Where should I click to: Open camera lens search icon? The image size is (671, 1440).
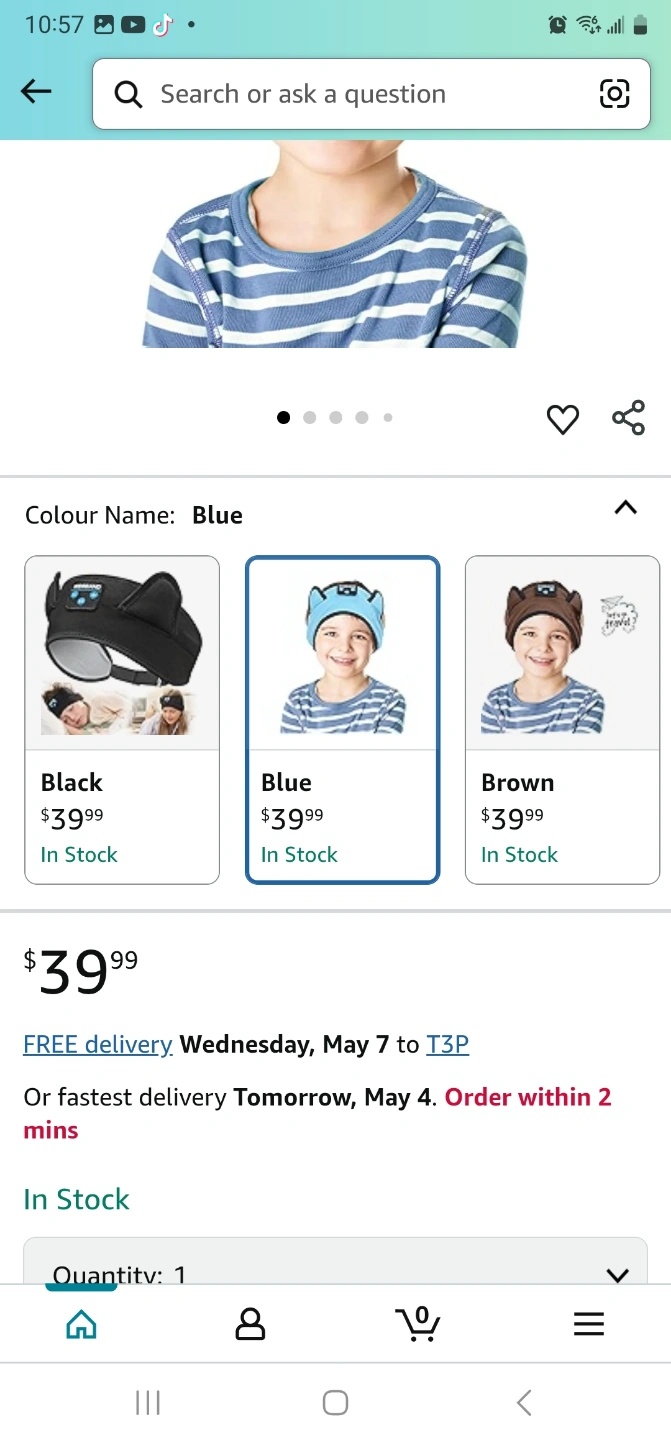pyautogui.click(x=614, y=94)
